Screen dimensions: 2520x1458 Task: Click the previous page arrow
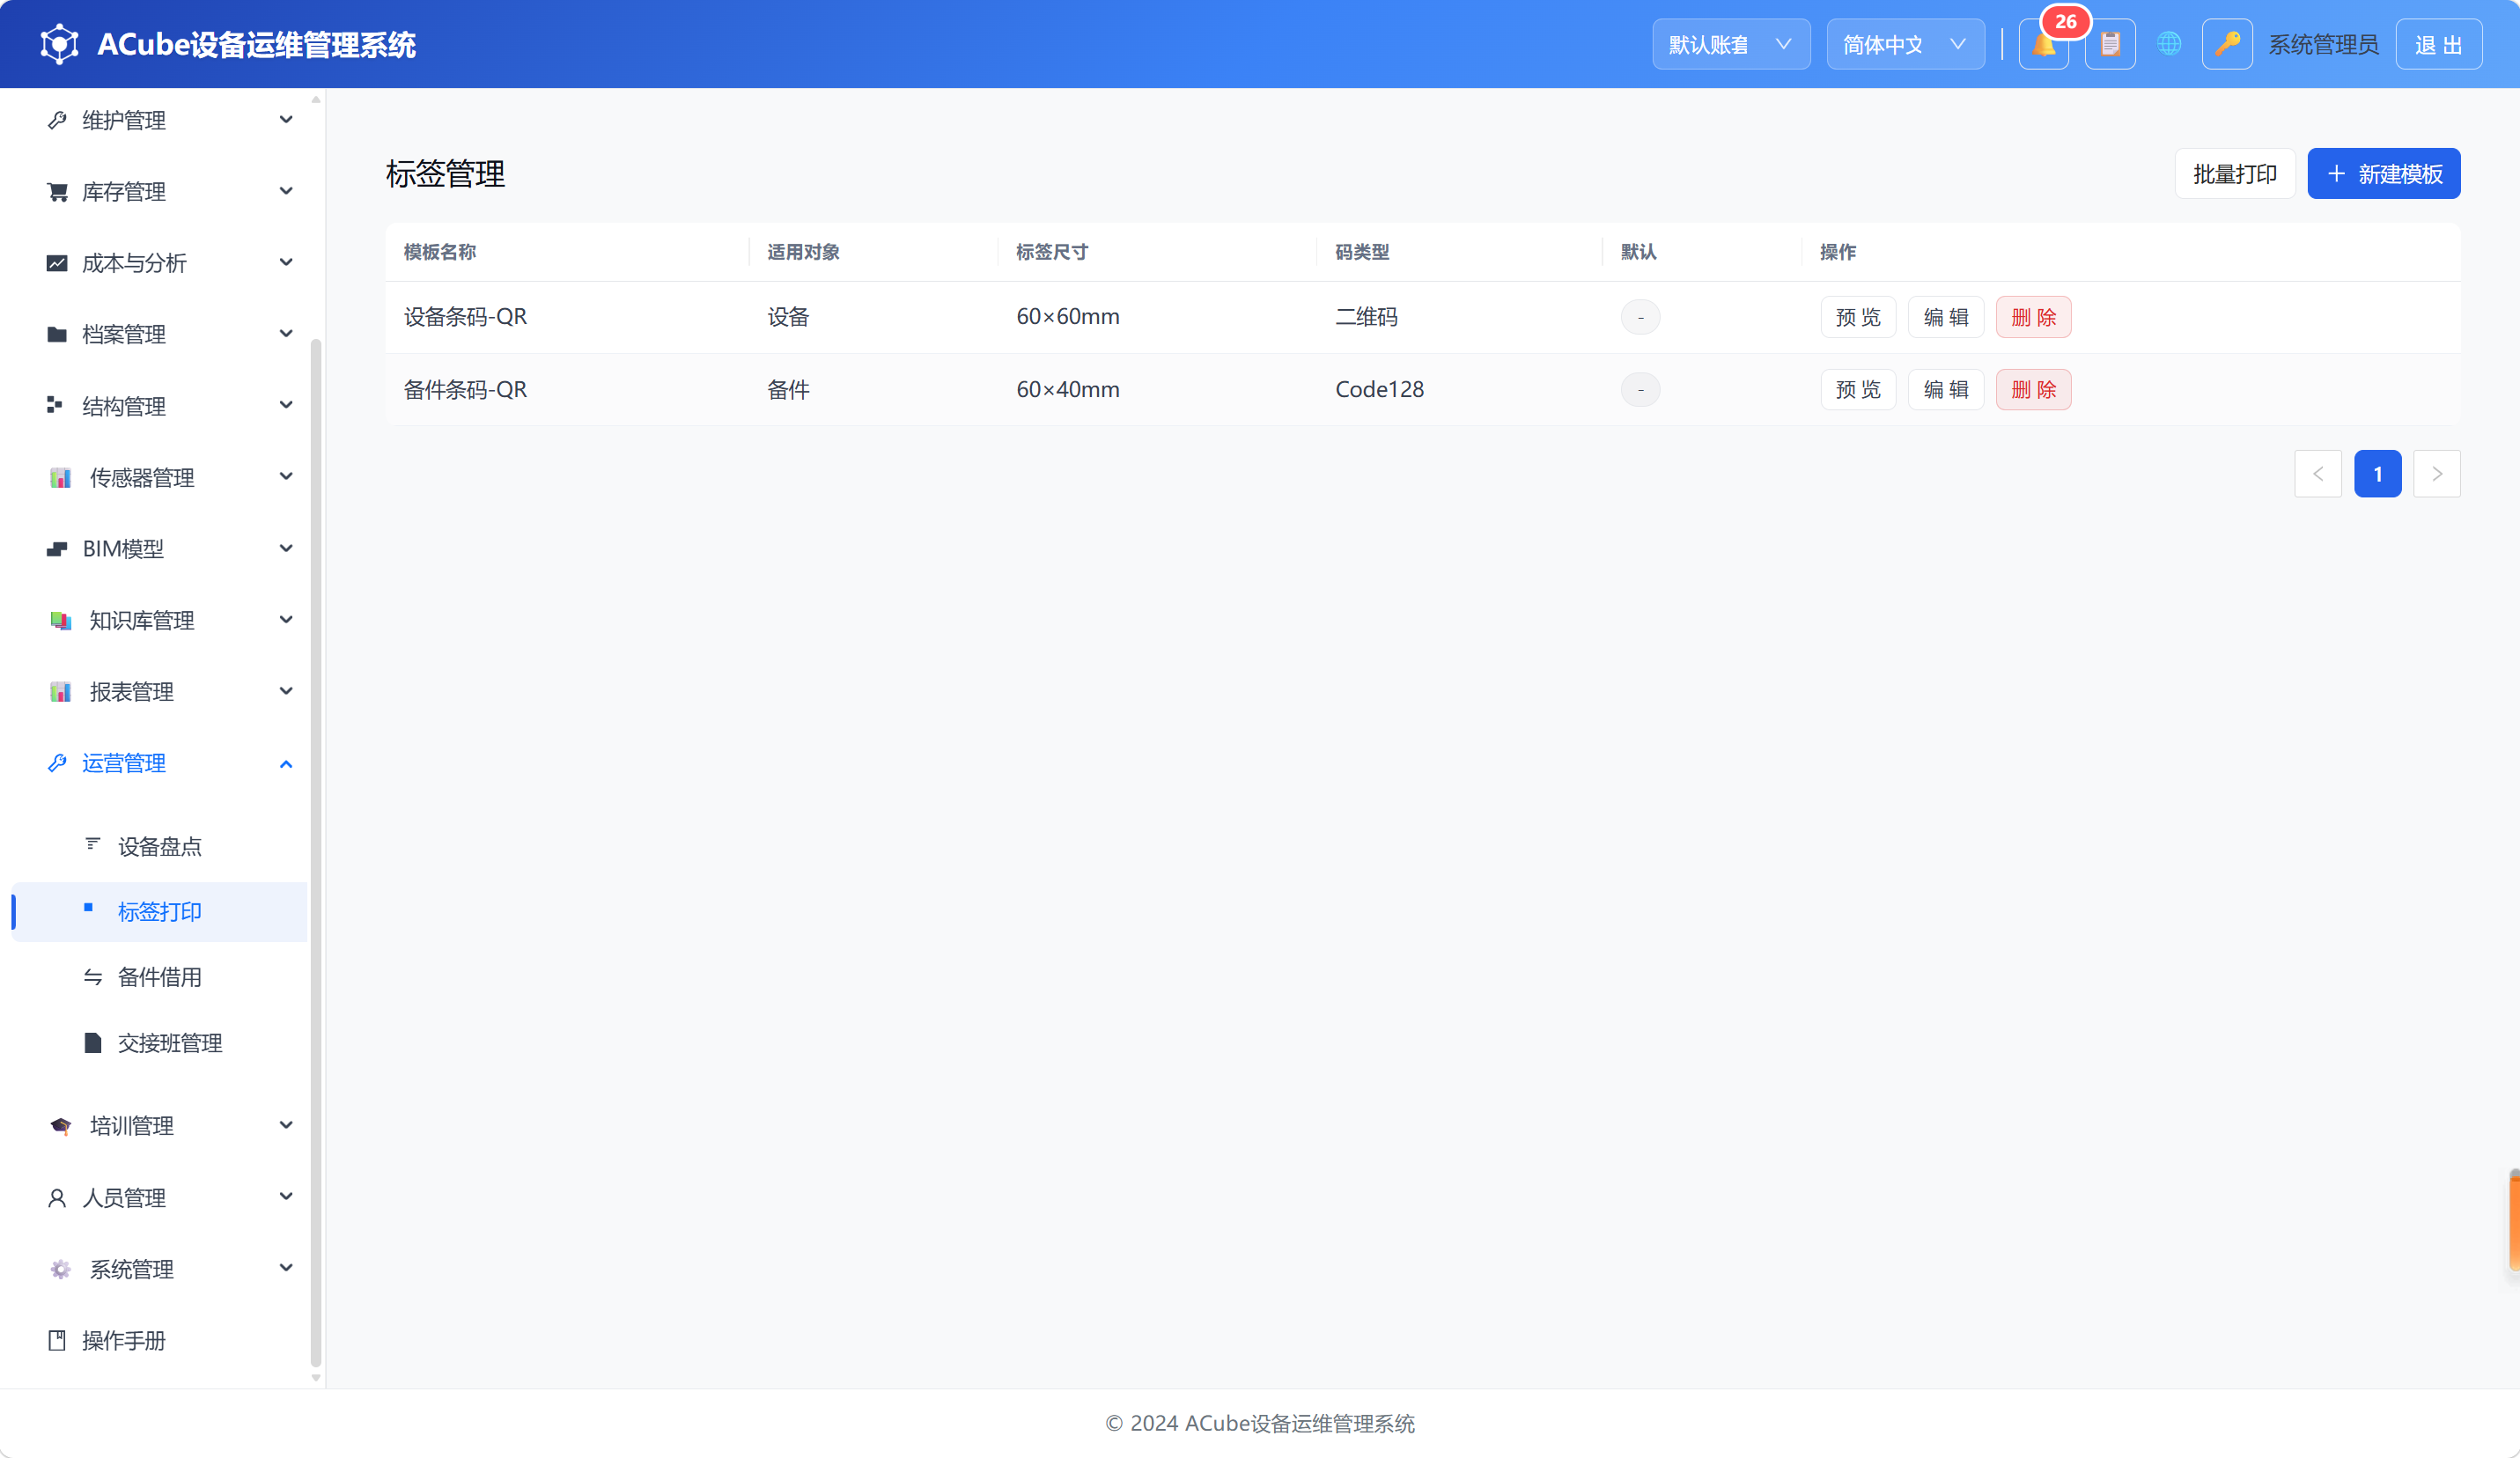(2318, 474)
